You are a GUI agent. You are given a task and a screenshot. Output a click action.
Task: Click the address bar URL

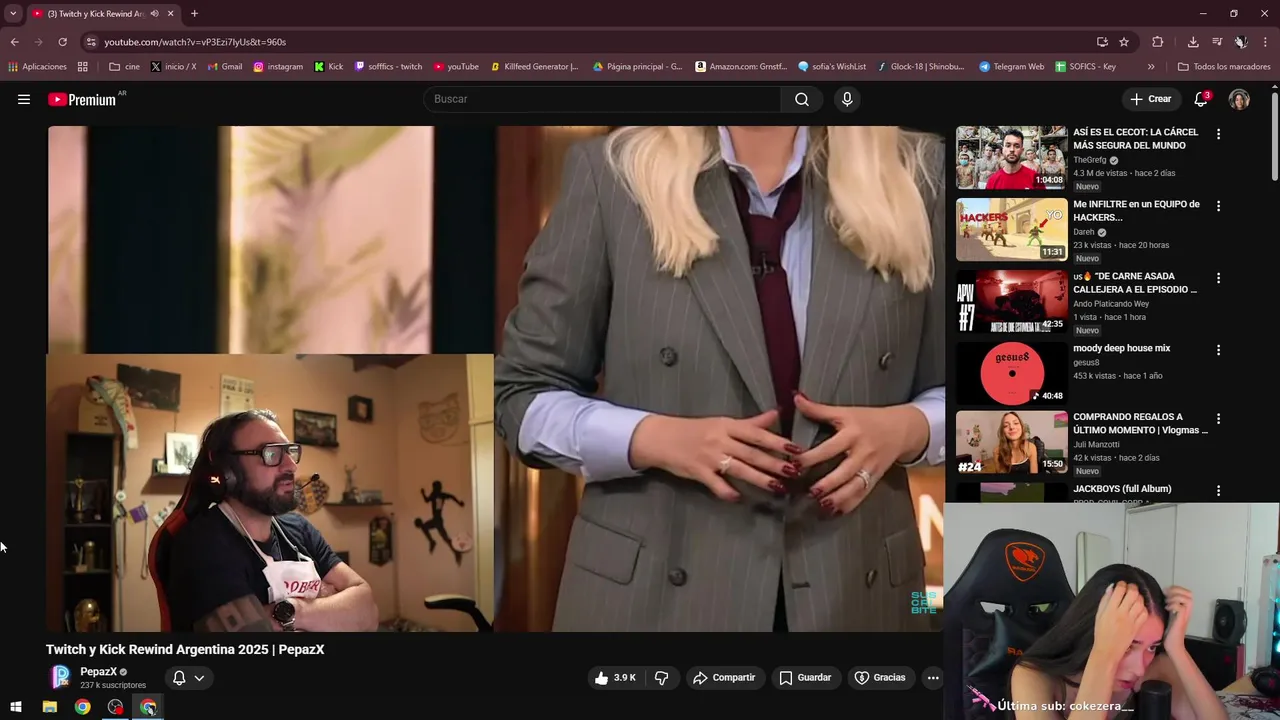[x=195, y=42]
